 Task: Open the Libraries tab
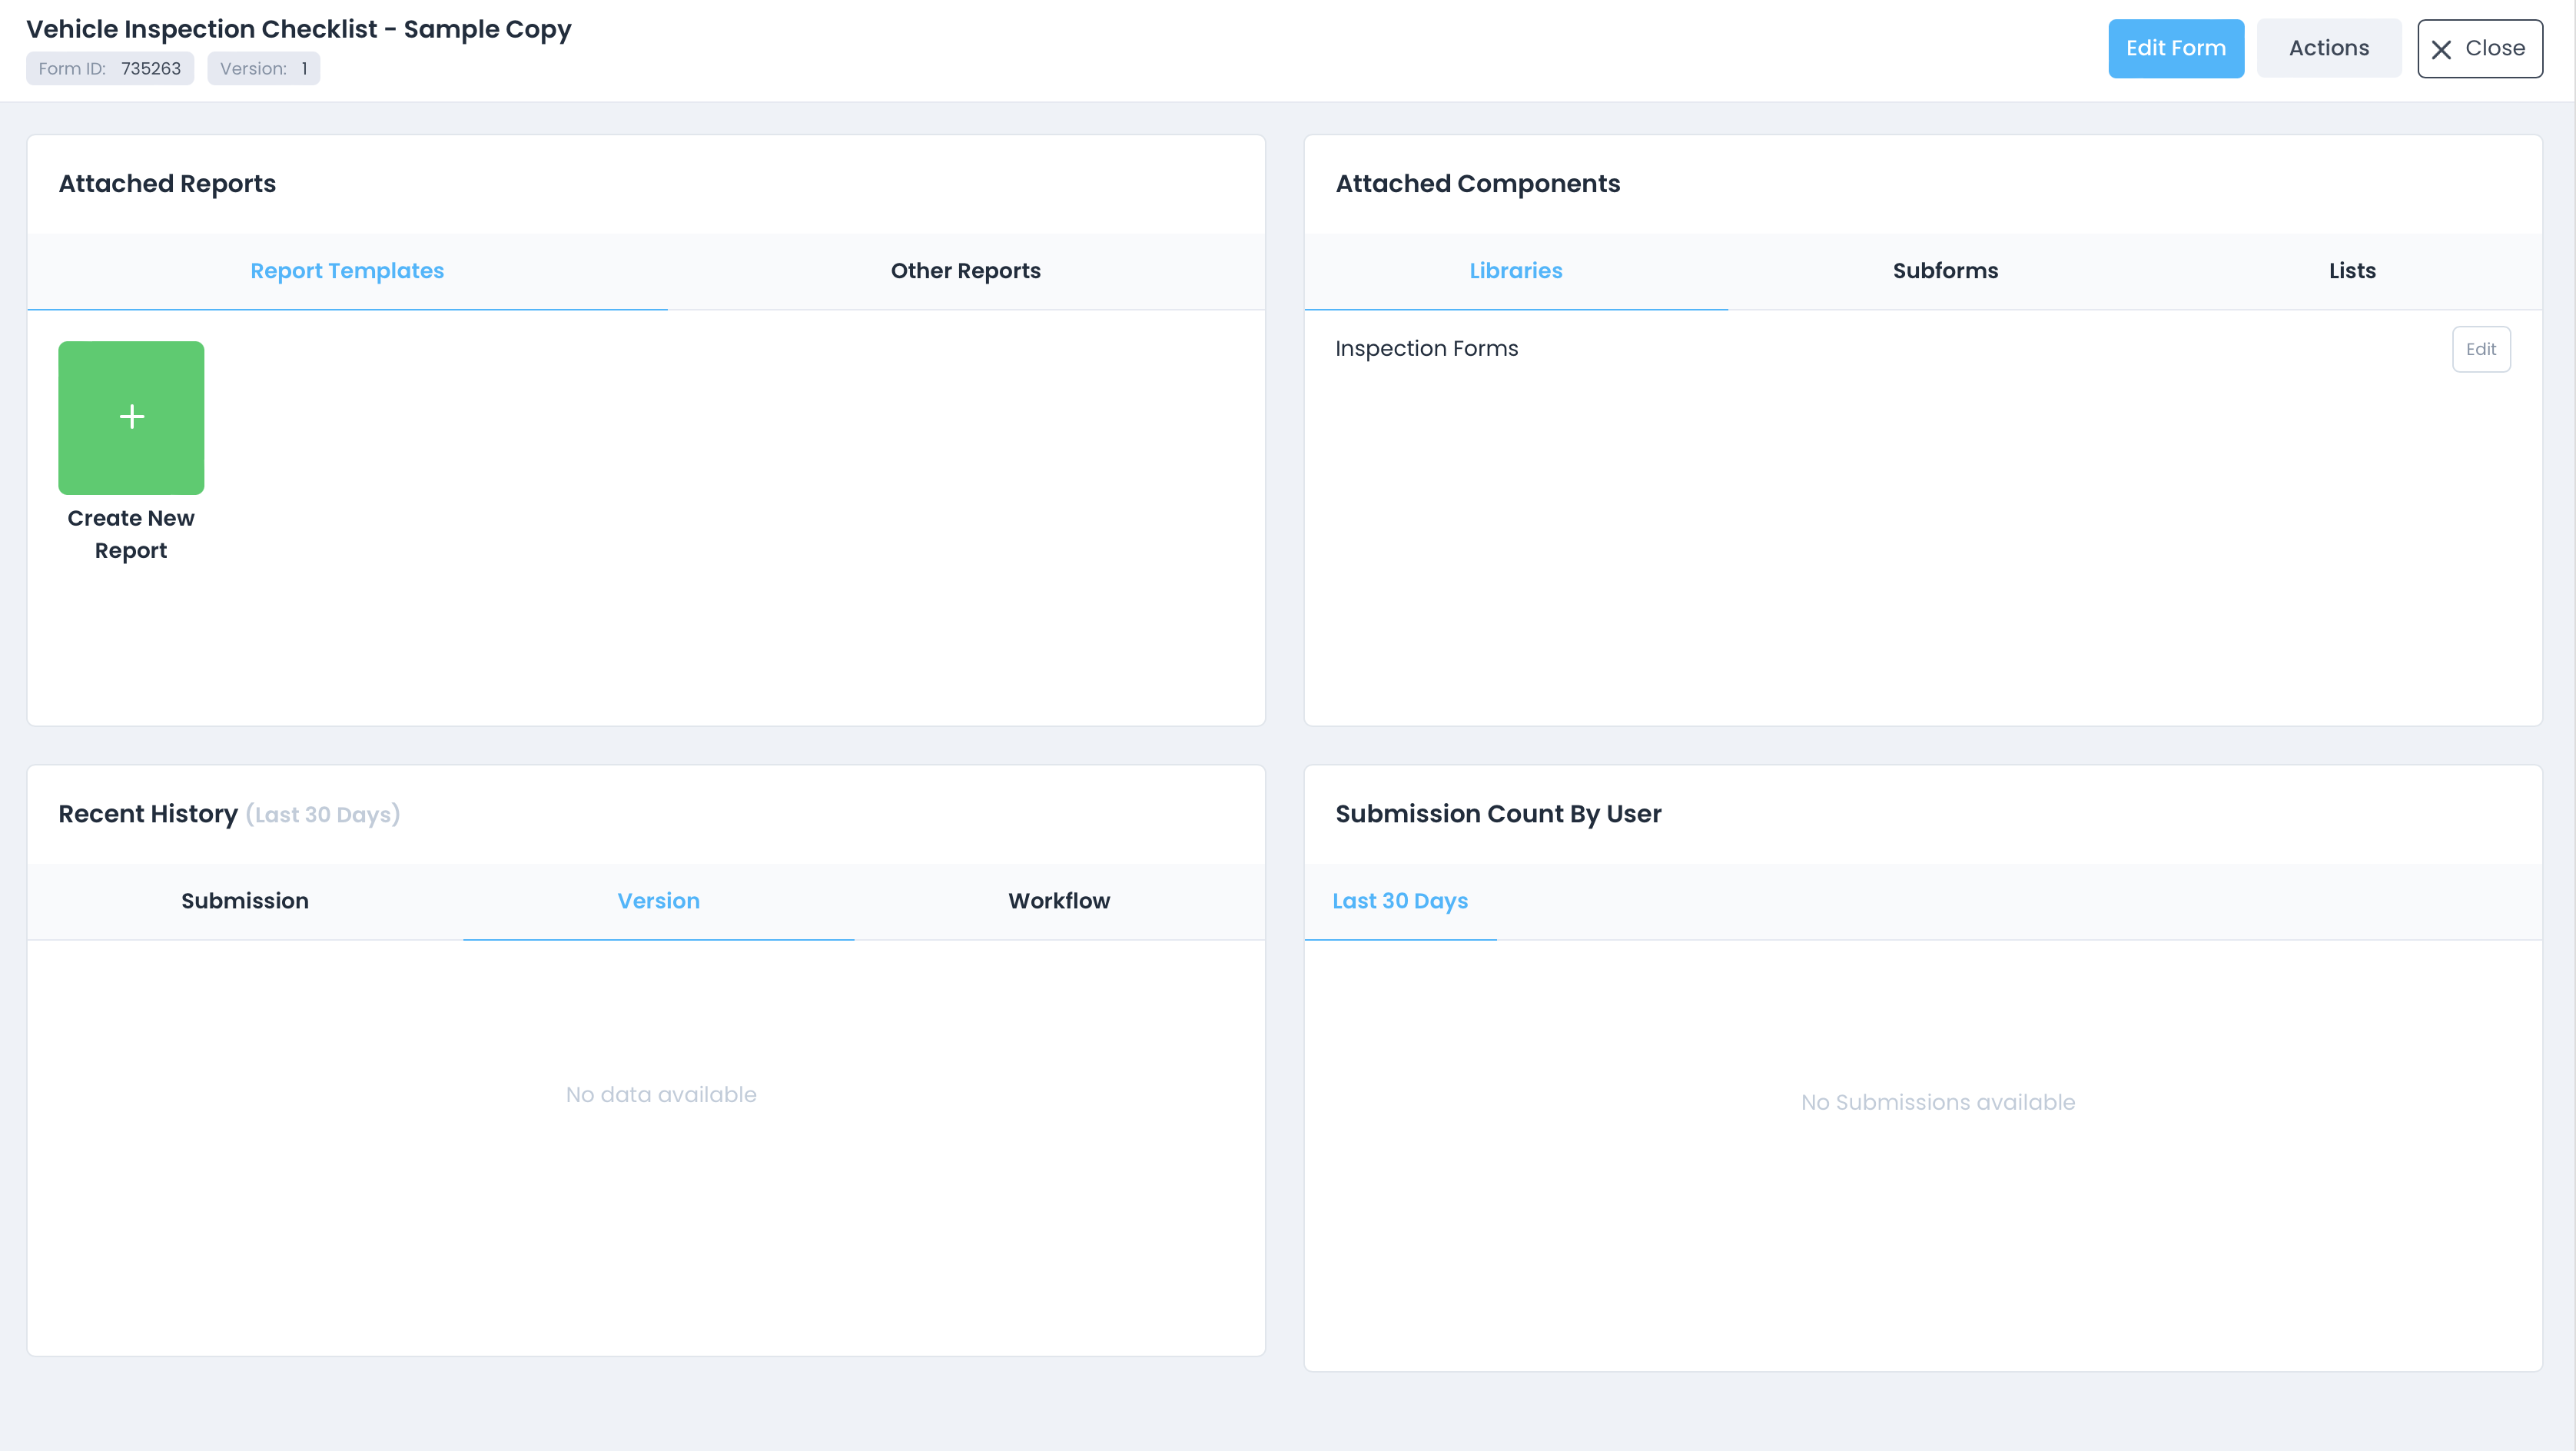pyautogui.click(x=1515, y=271)
